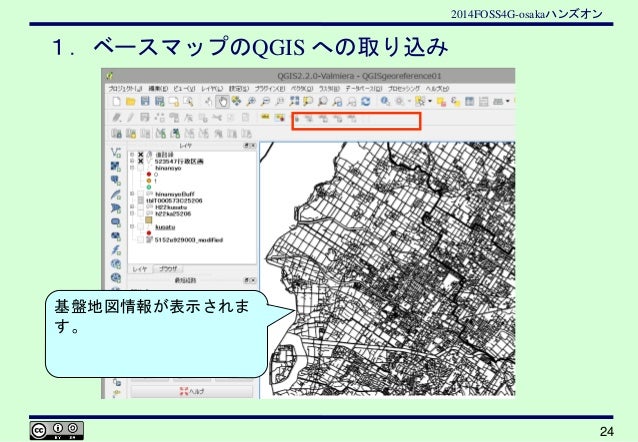Click the Add PostGIS Layer sidebar icon
This screenshot has width=638, height=442.
[x=116, y=180]
